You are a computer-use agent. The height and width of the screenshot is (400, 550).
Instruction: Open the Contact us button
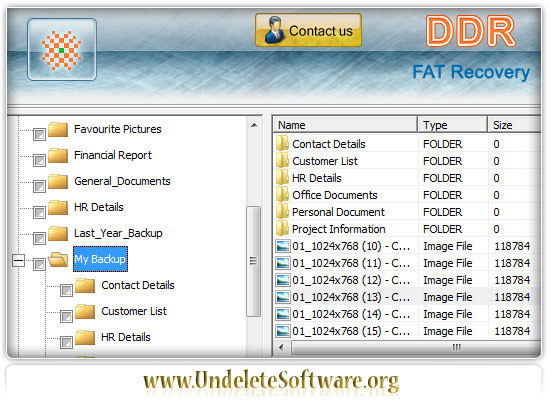(x=308, y=30)
